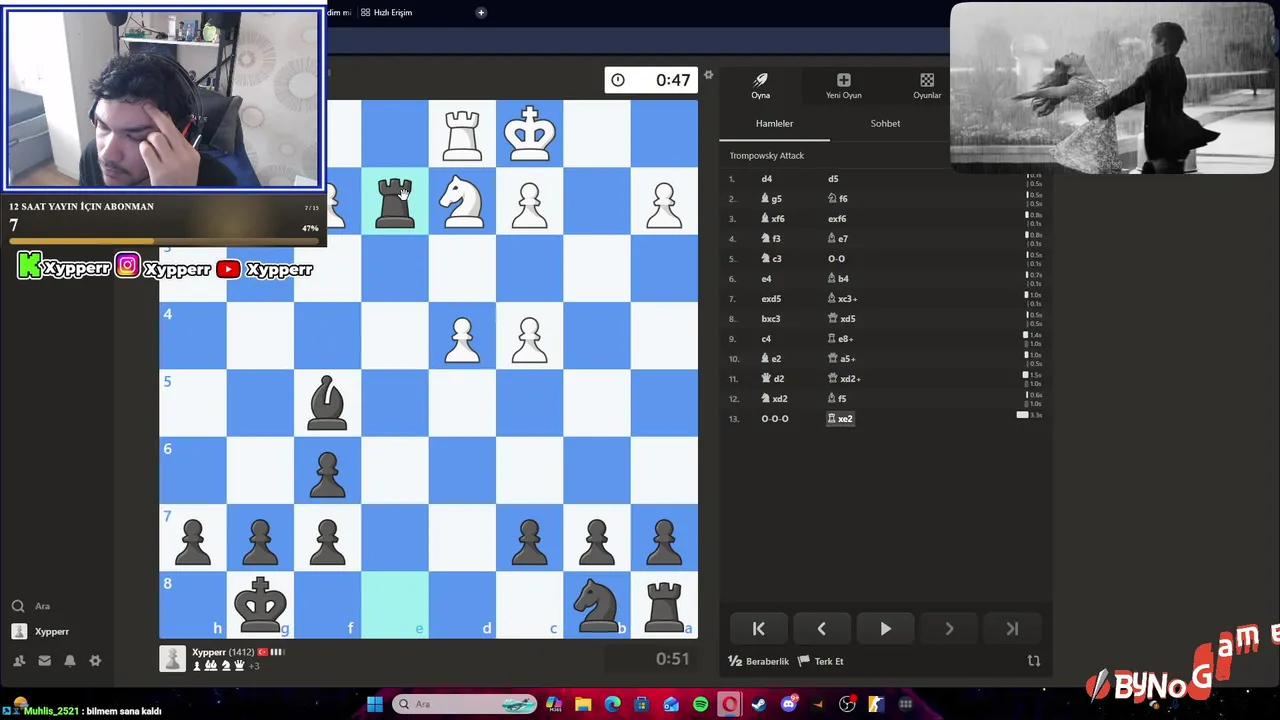Select the white rook on the top rank
The height and width of the screenshot is (720, 1280).
click(462, 135)
